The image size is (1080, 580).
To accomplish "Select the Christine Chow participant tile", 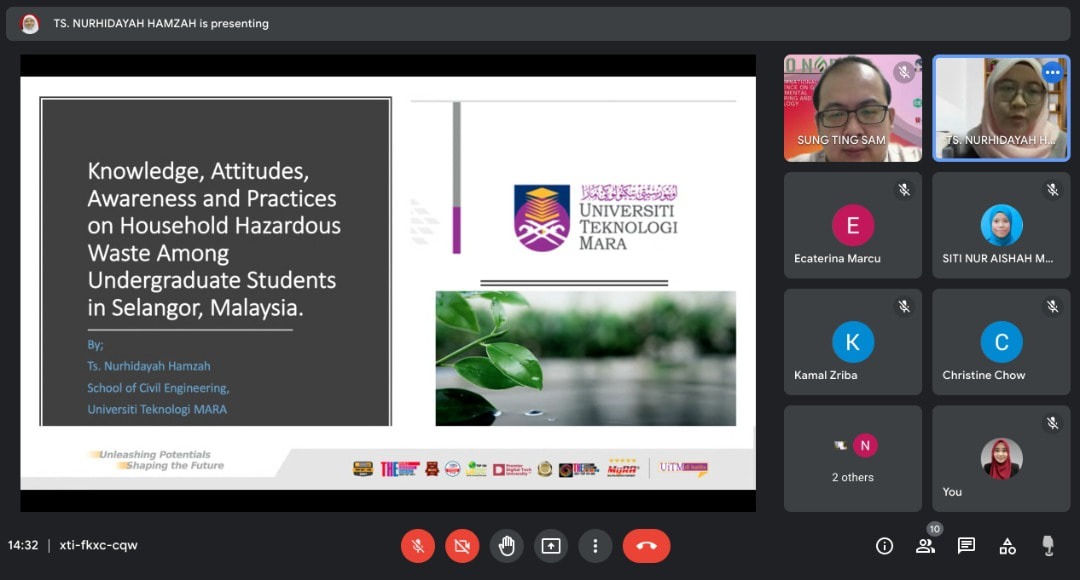I will 1001,342.
